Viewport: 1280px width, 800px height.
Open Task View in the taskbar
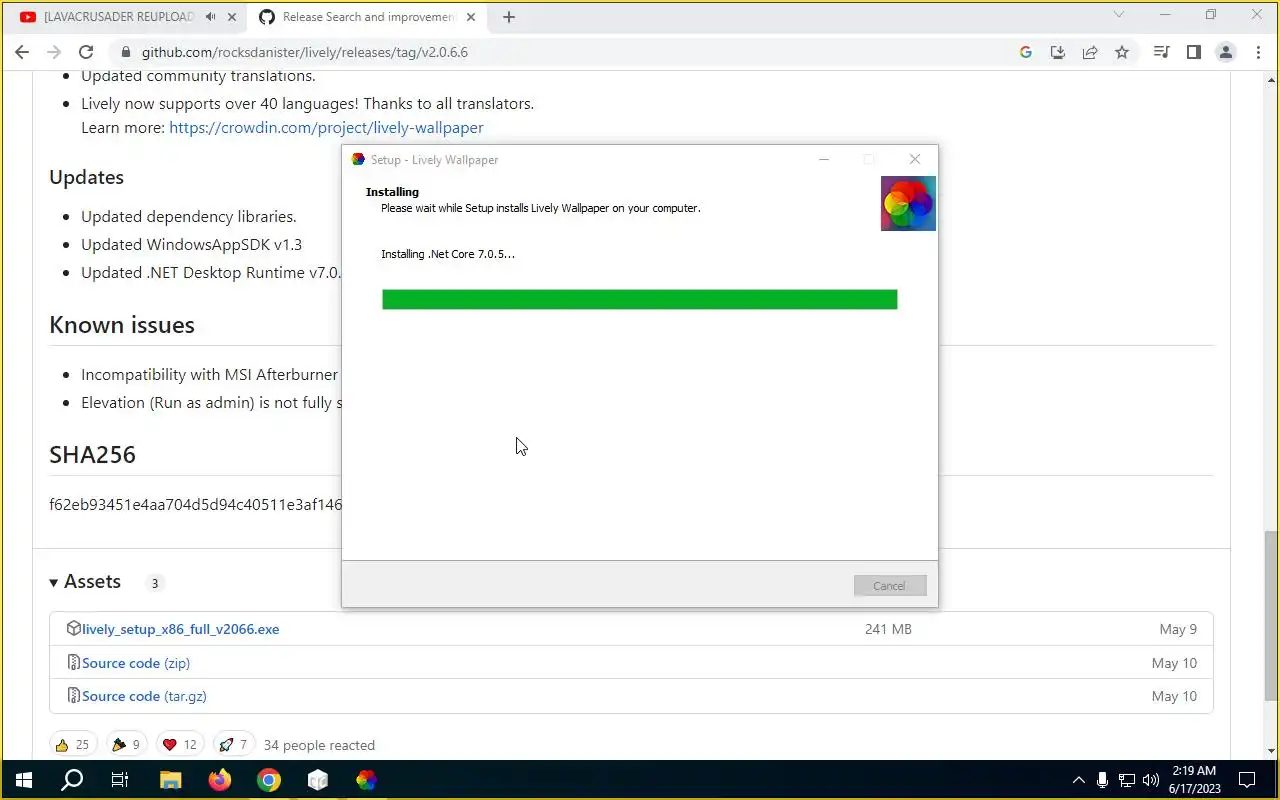120,780
